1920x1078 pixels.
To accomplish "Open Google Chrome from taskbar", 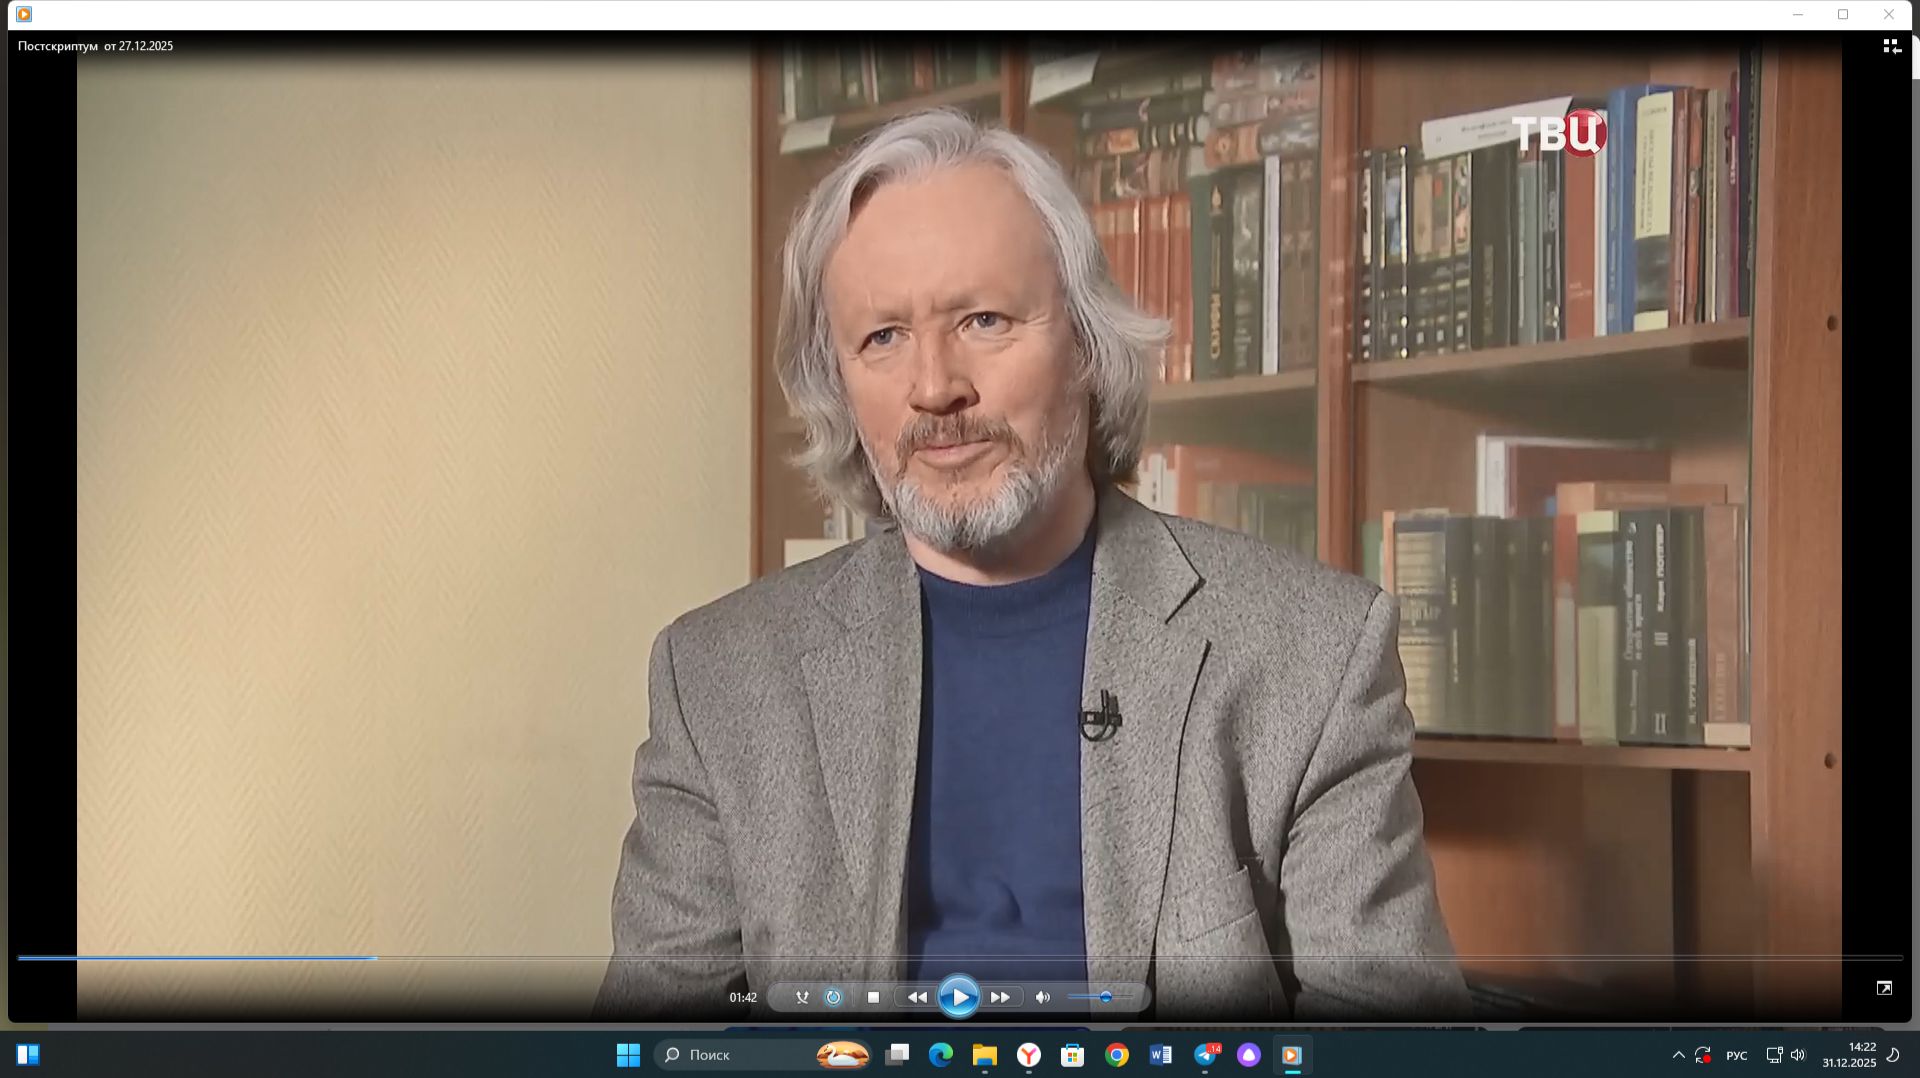I will (1117, 1055).
